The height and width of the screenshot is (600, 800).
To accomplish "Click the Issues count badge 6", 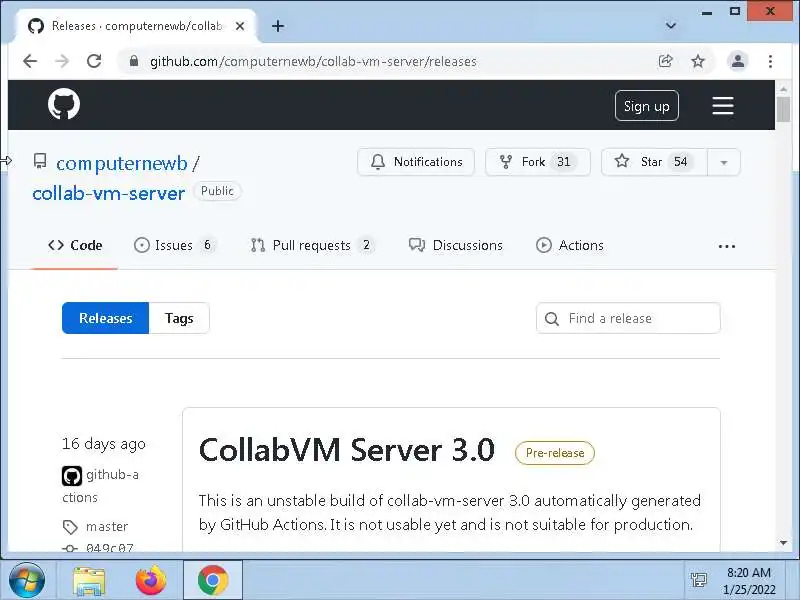I will (x=207, y=245).
